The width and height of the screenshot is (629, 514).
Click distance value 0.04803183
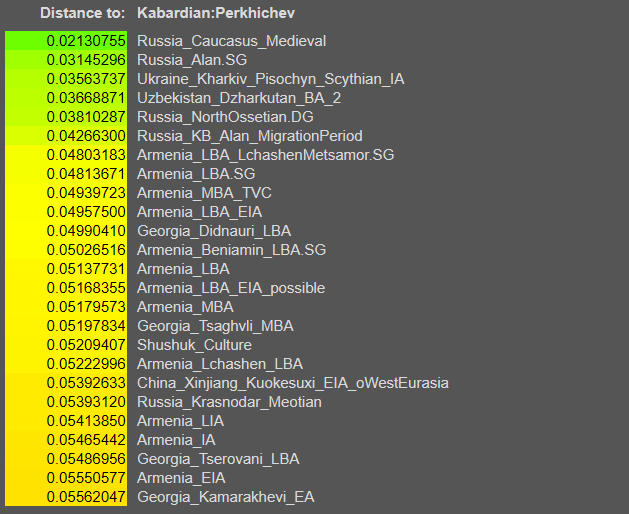(x=86, y=155)
